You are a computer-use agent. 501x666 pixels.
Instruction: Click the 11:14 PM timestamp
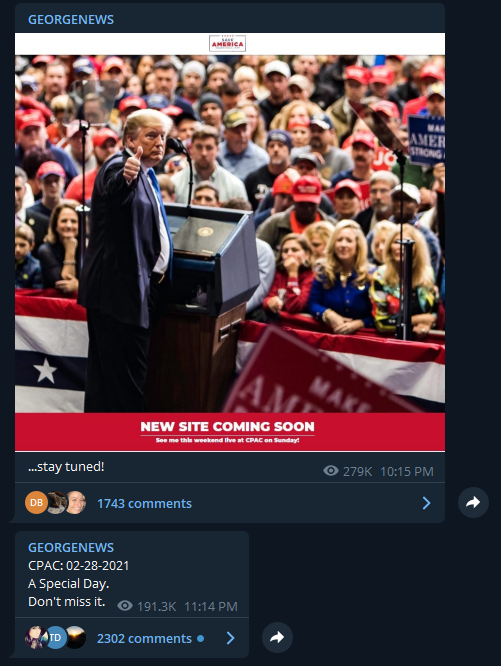[211, 607]
